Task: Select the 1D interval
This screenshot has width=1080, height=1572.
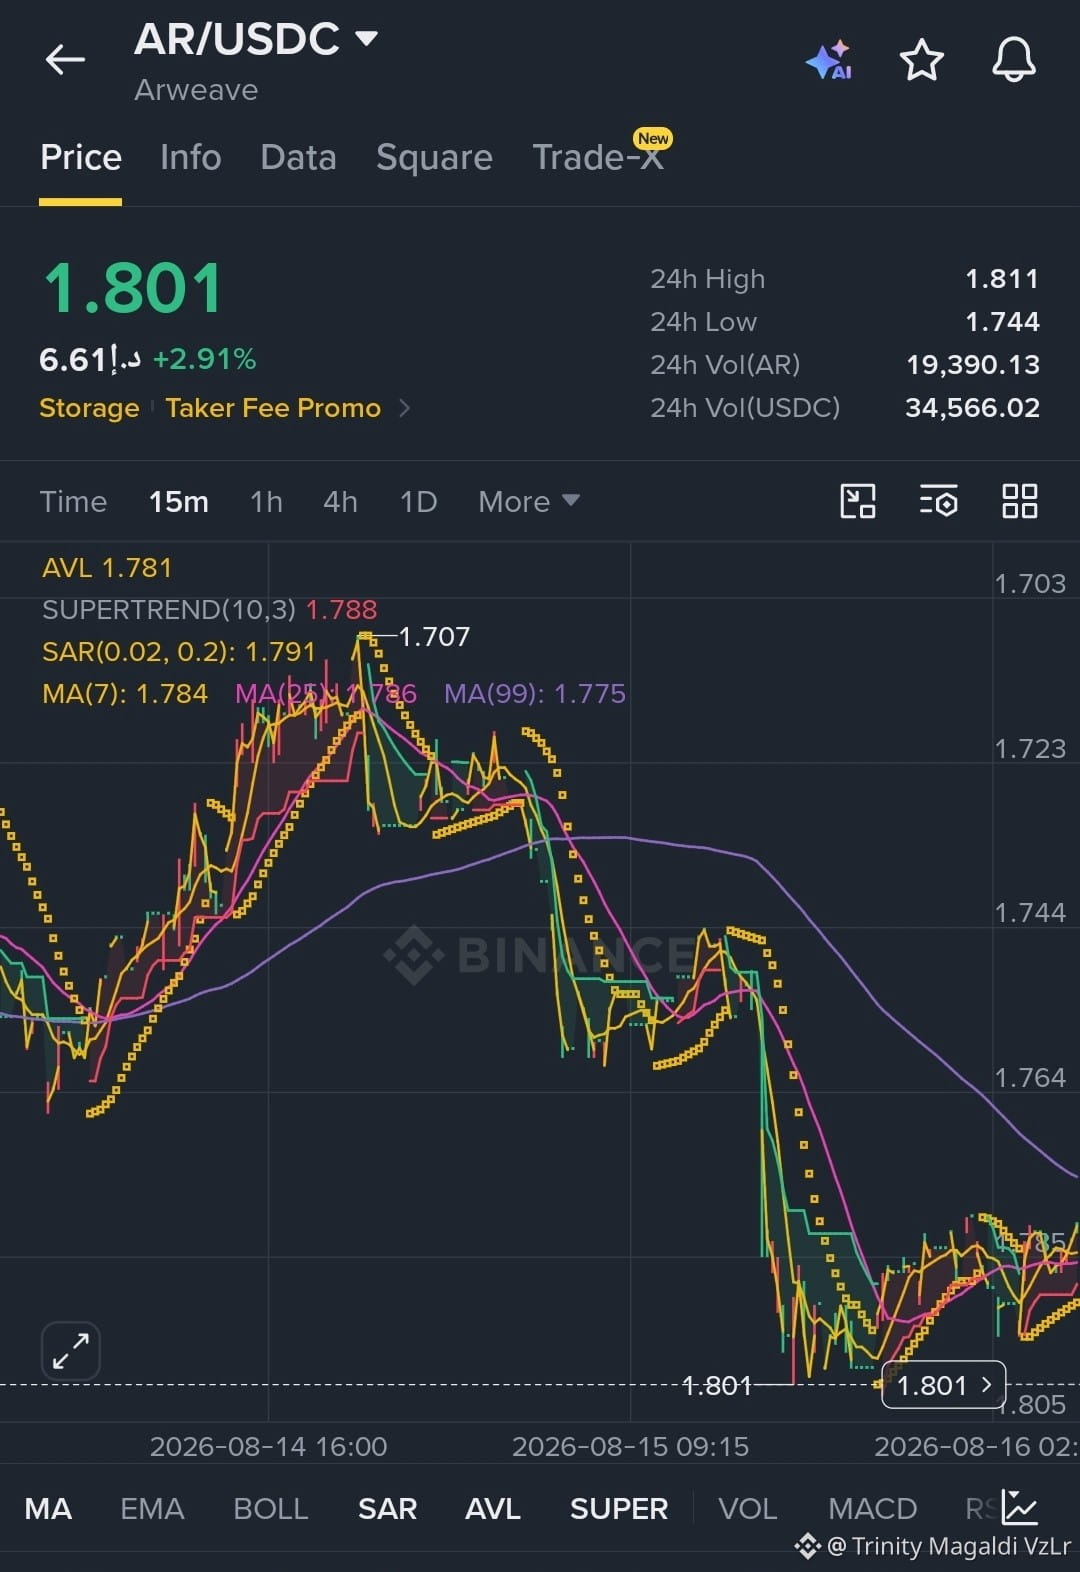Action: 418,501
